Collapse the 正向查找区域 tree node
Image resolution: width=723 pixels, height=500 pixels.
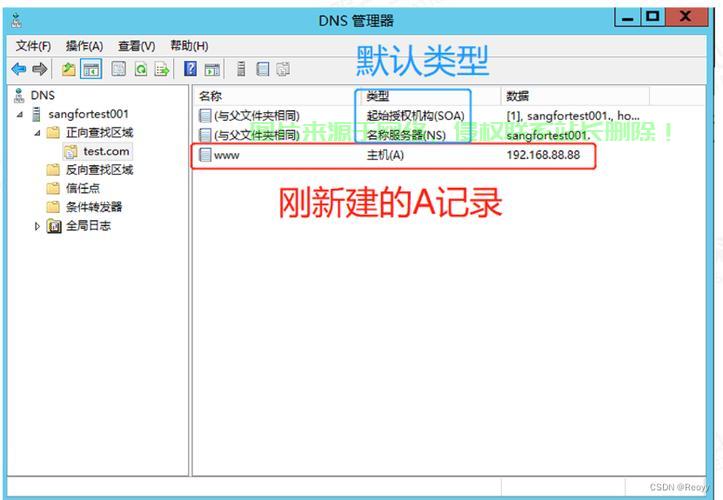[38, 133]
